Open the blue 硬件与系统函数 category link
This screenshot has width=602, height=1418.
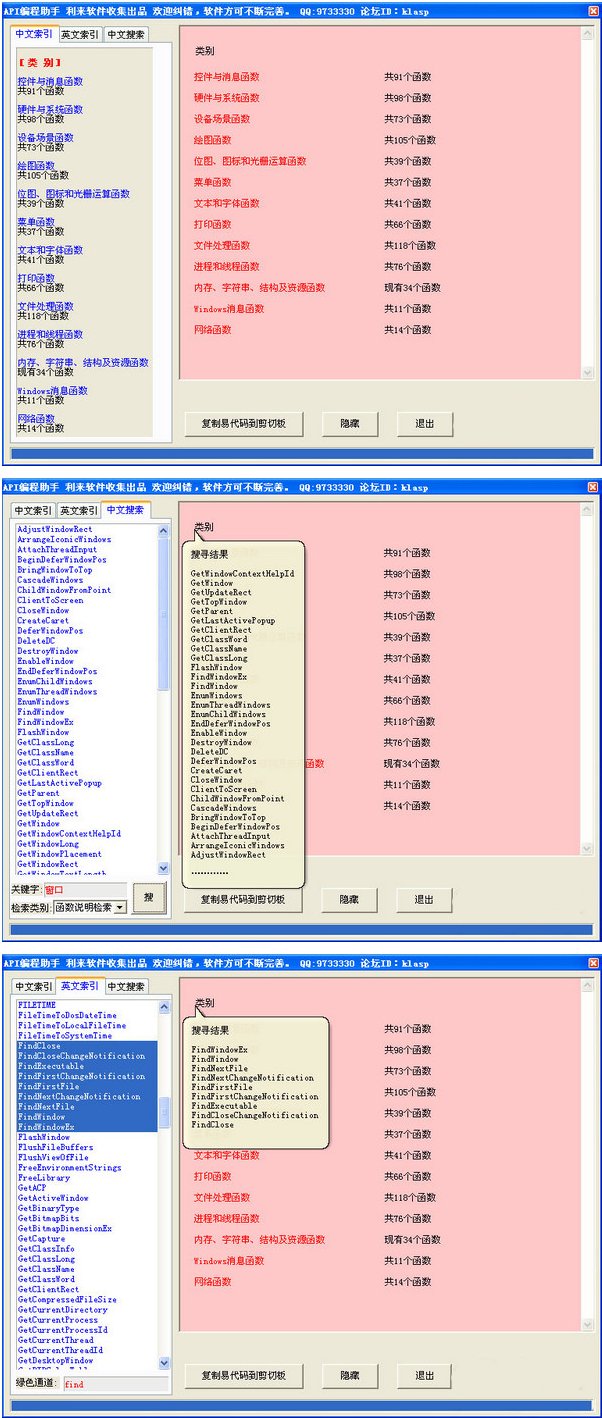(50, 109)
